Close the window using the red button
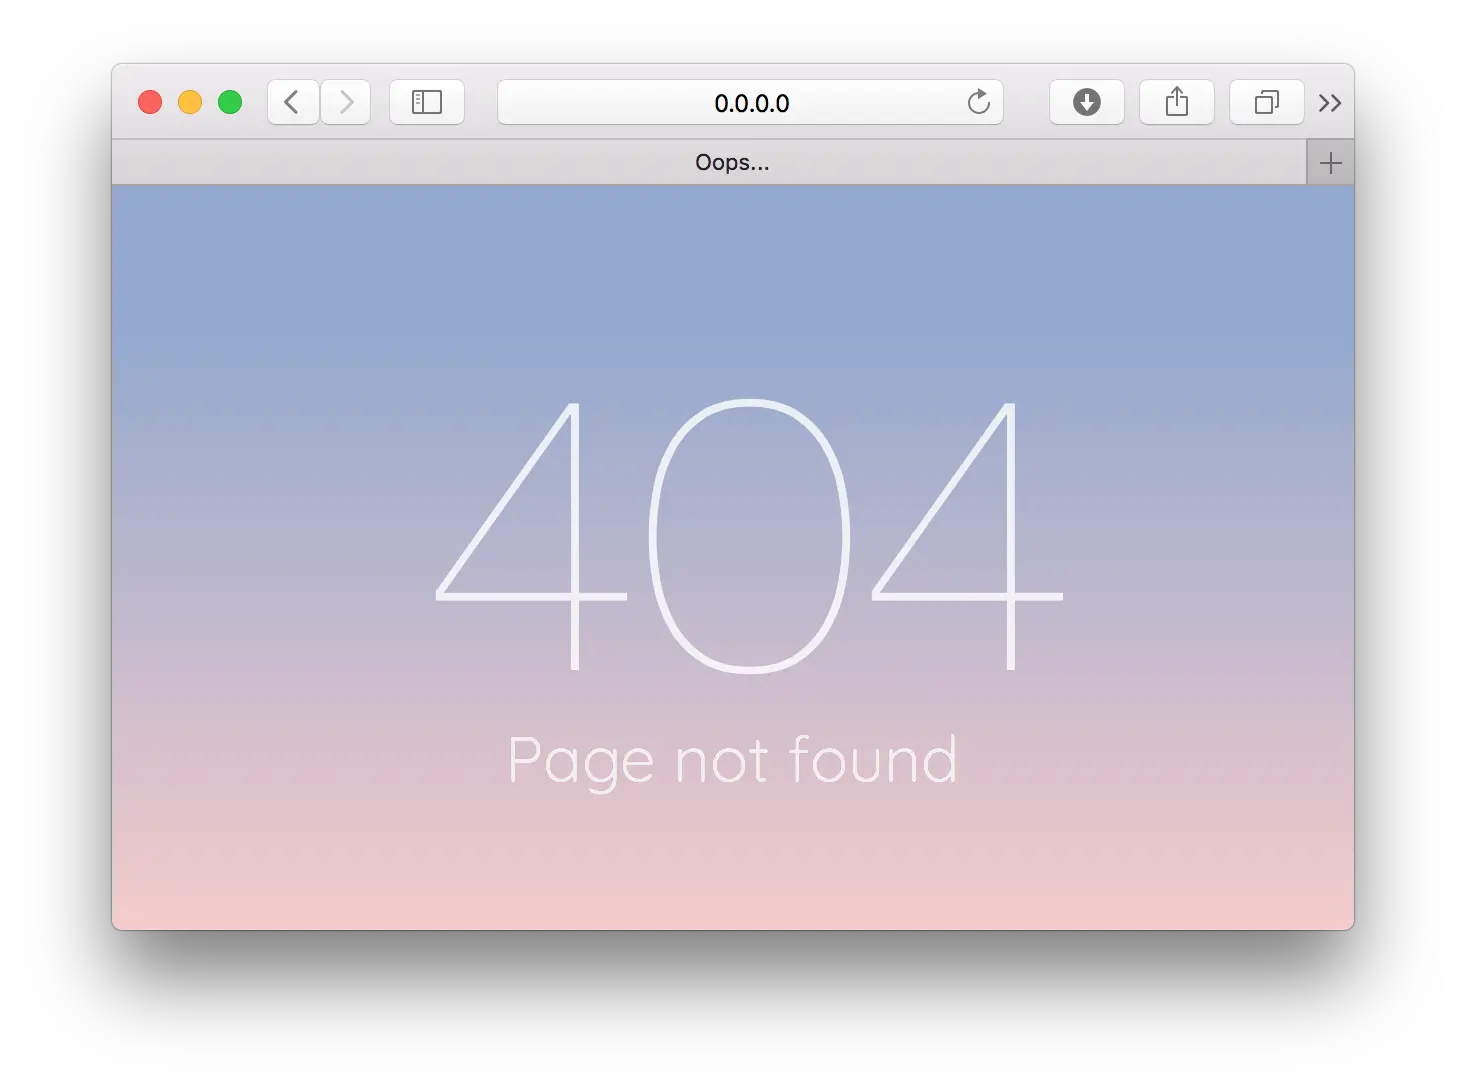 [150, 102]
